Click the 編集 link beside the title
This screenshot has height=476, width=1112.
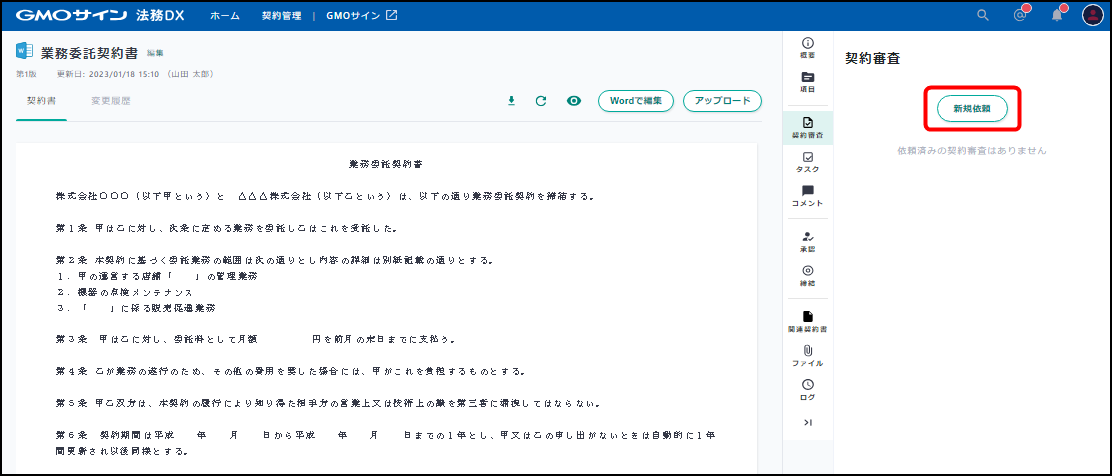(155, 52)
